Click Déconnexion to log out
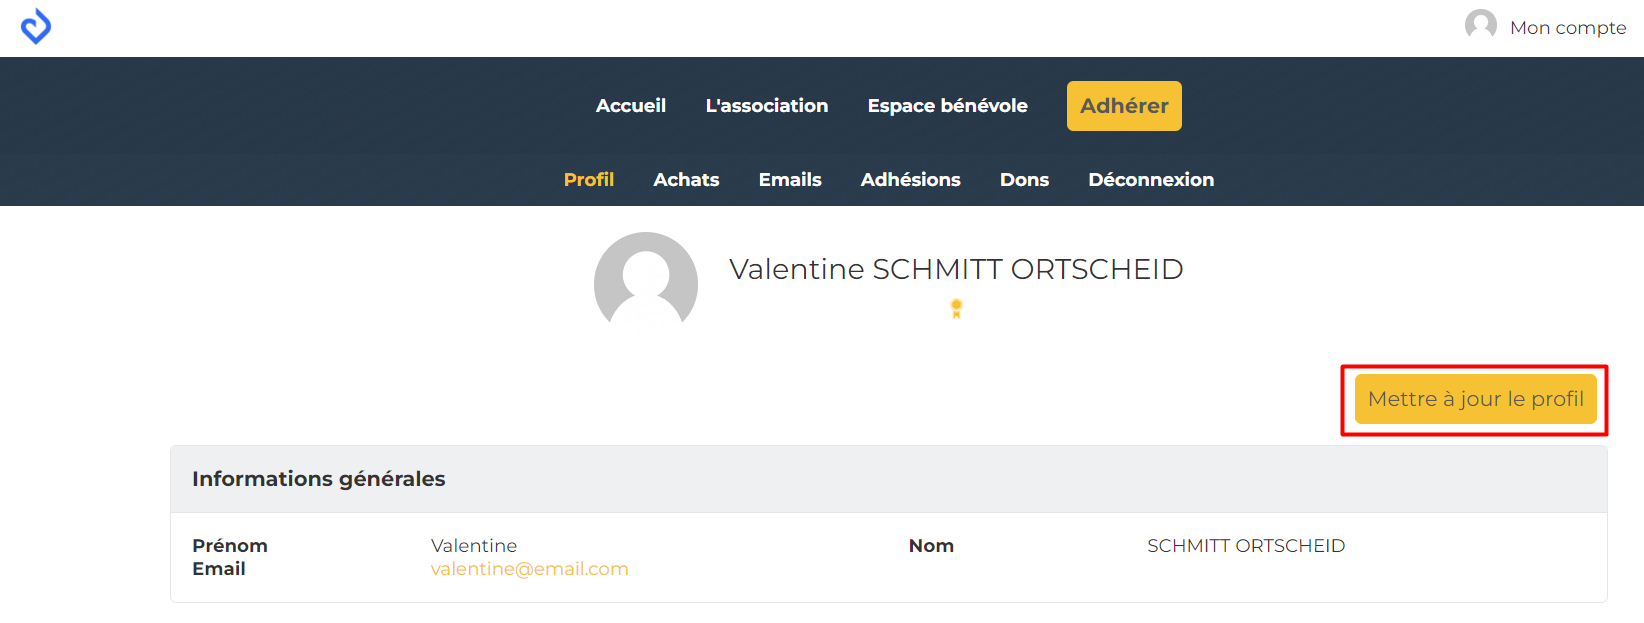This screenshot has height=623, width=1644. pyautogui.click(x=1151, y=180)
